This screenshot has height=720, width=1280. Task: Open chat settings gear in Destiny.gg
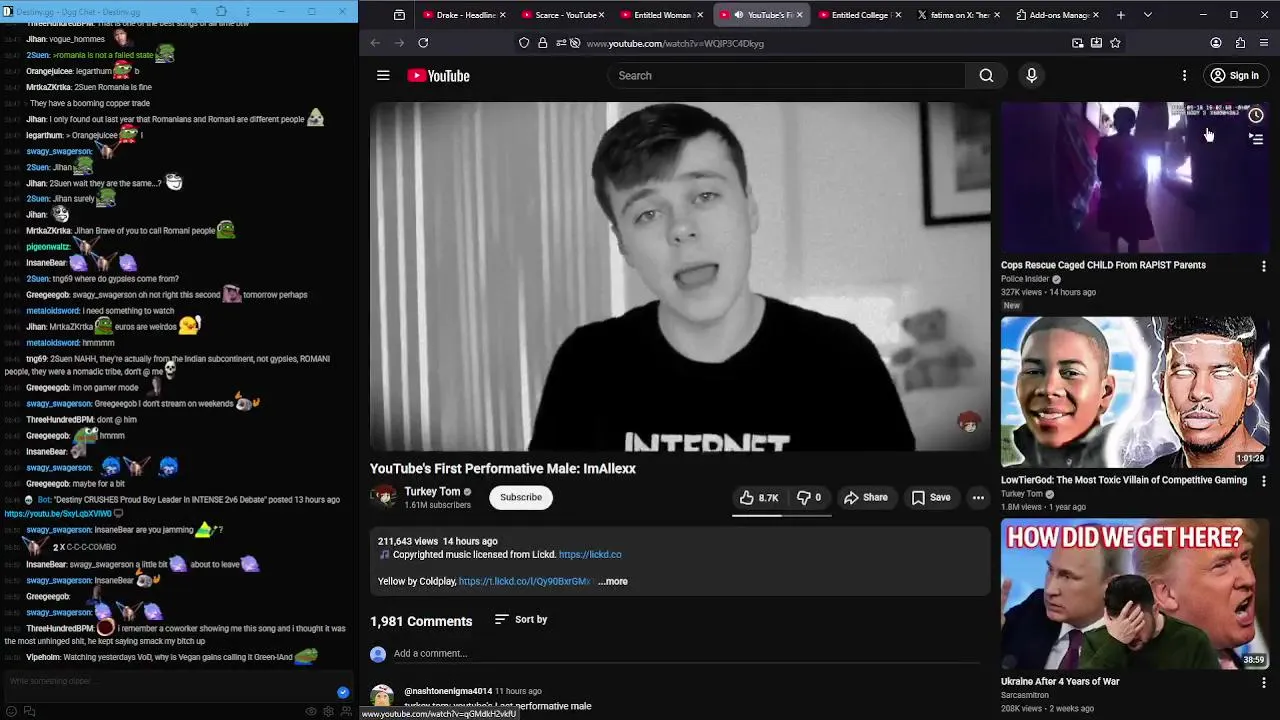[327, 711]
